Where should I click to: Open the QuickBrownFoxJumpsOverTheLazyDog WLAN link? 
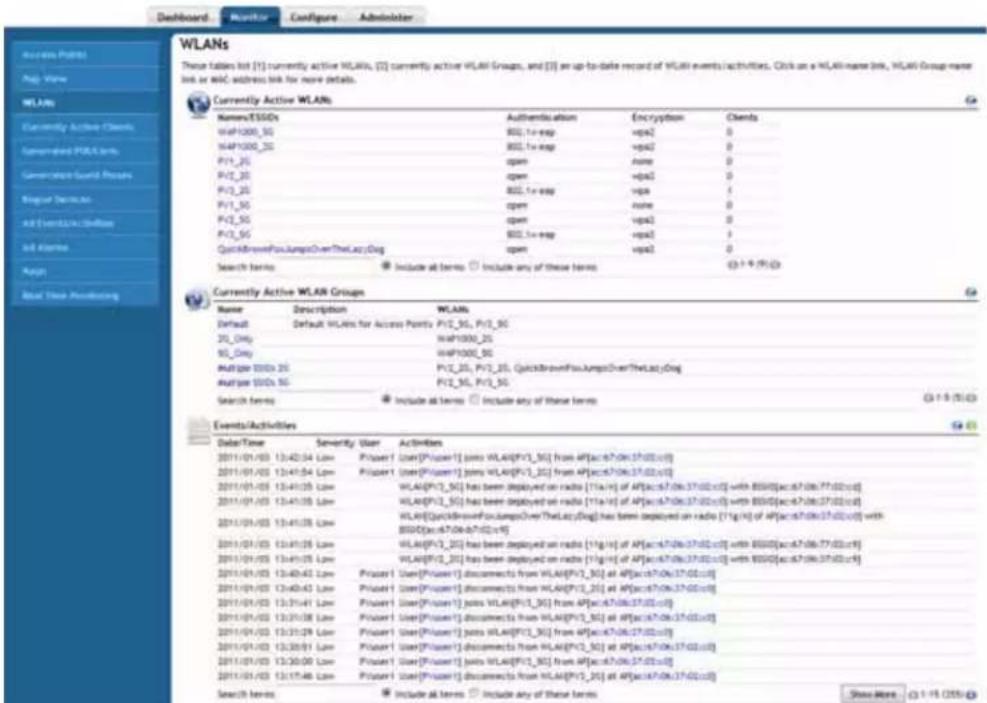(x=301, y=249)
